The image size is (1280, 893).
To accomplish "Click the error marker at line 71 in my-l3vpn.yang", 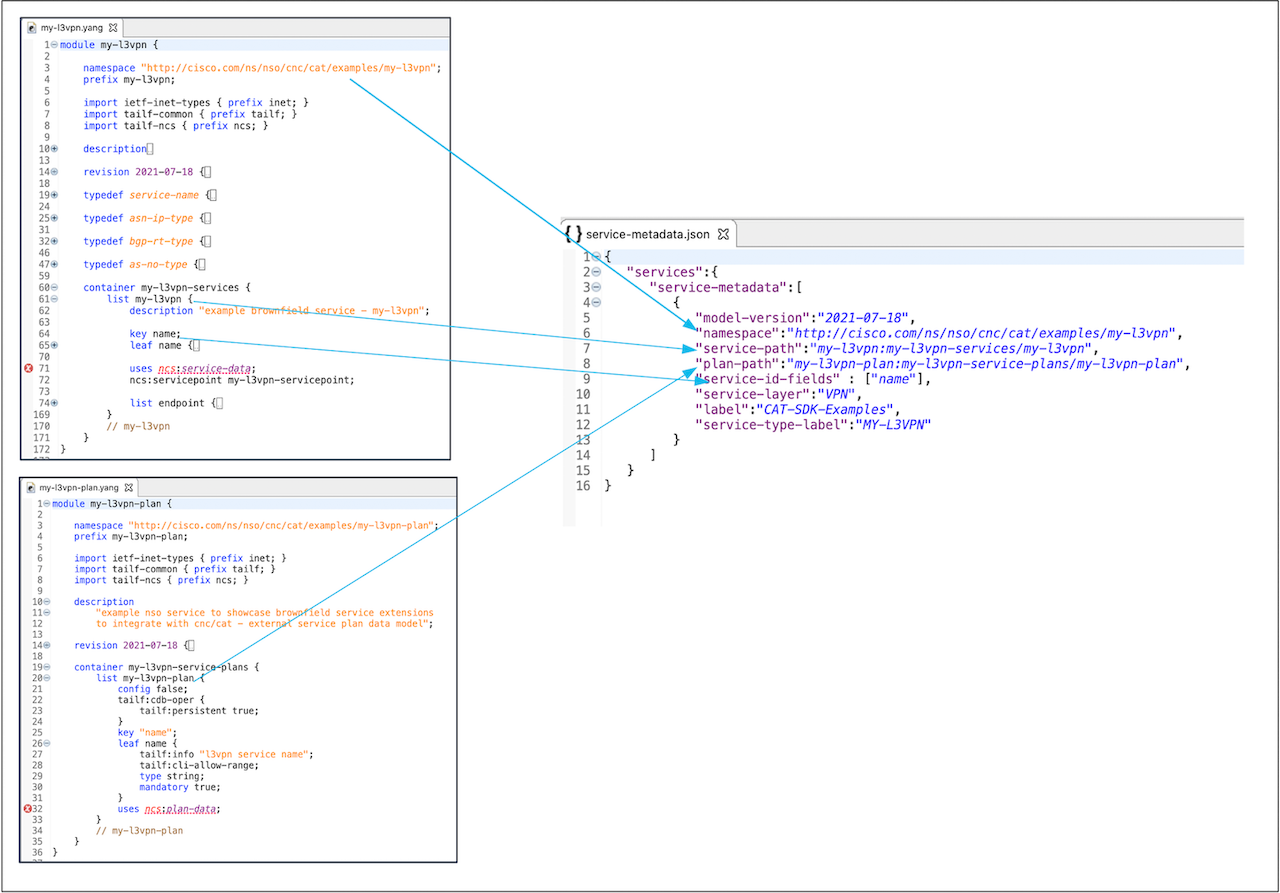I will point(29,369).
